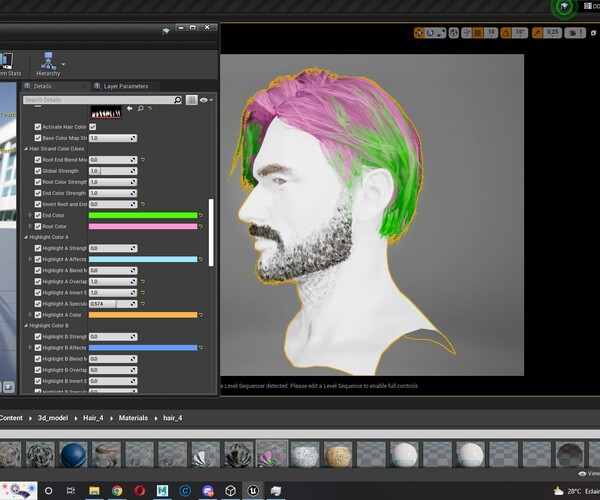The image size is (600, 500).
Task: Navigate to Materials folder in breadcrumb
Action: (133, 418)
